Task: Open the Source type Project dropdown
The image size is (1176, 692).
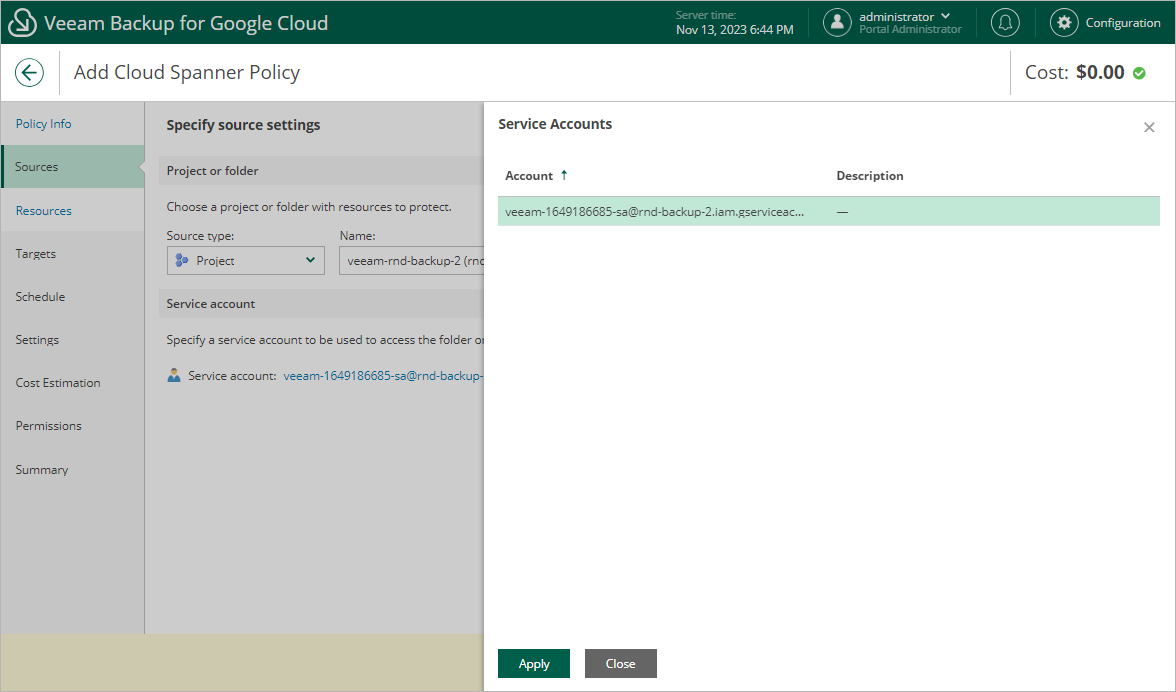Action: click(x=245, y=261)
